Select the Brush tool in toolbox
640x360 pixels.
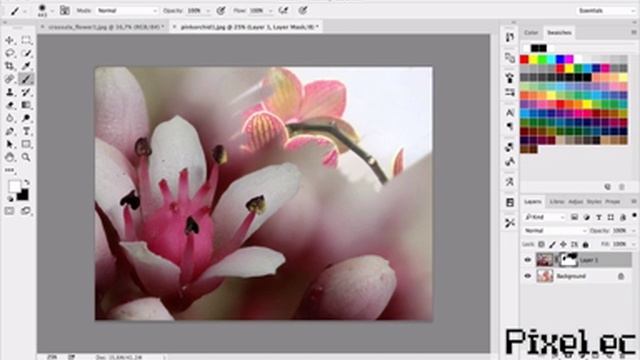[26, 79]
